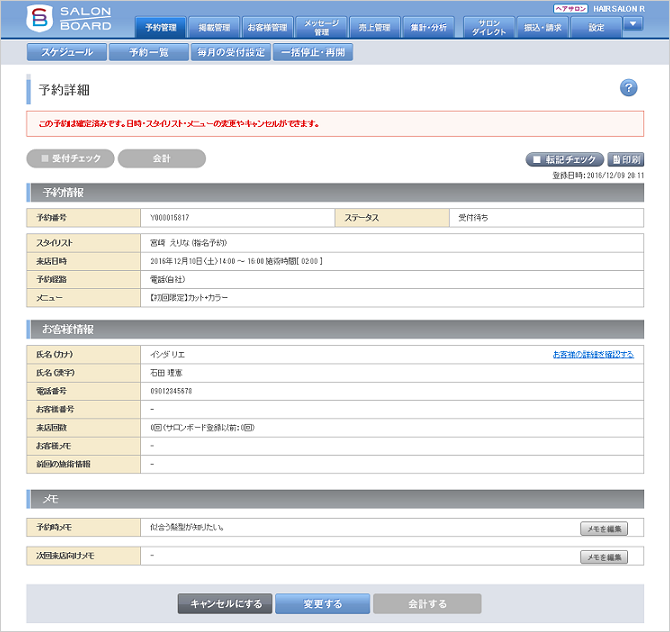Click the お客様の詳細を確認する link
Image resolution: width=670 pixels, height=632 pixels.
point(592,354)
